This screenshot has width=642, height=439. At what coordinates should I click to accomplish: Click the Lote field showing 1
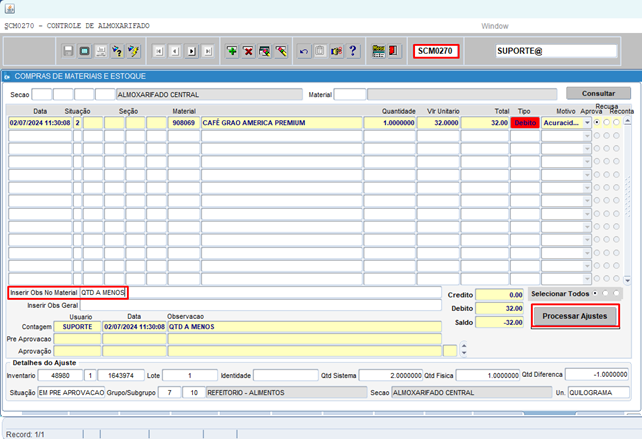click(190, 375)
